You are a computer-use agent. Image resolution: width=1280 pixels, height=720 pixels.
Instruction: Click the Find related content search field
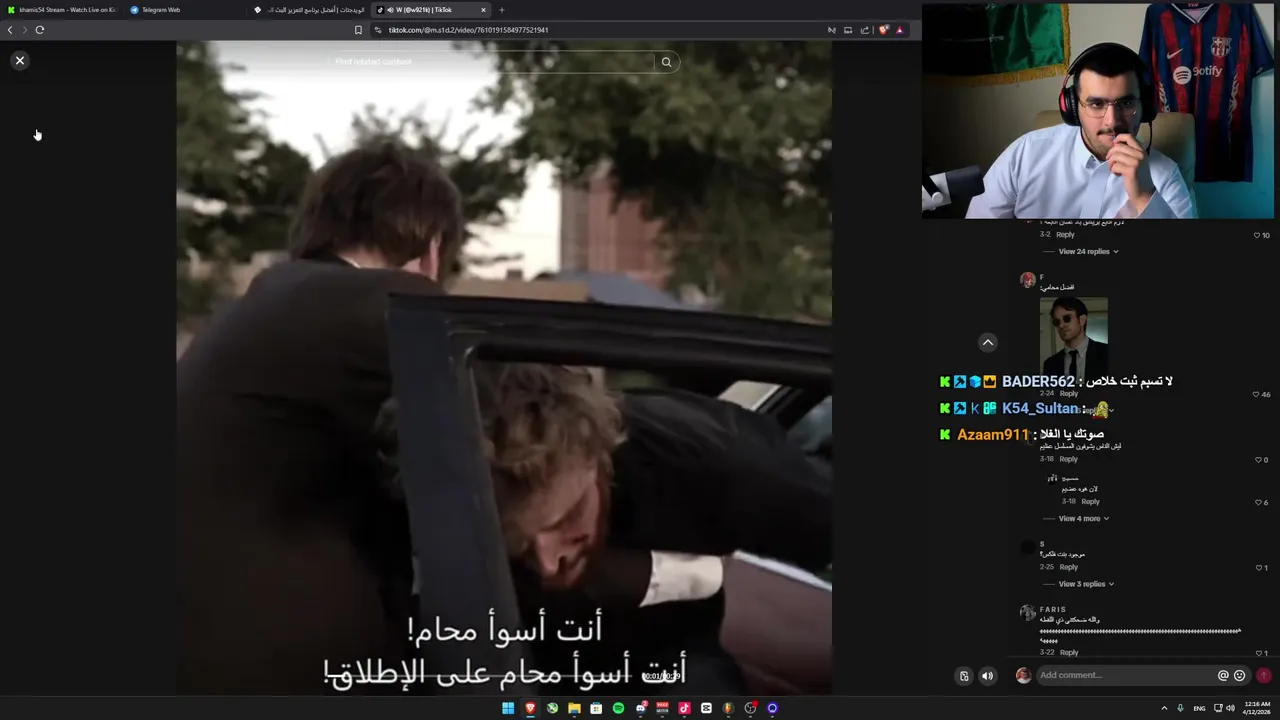coord(491,62)
